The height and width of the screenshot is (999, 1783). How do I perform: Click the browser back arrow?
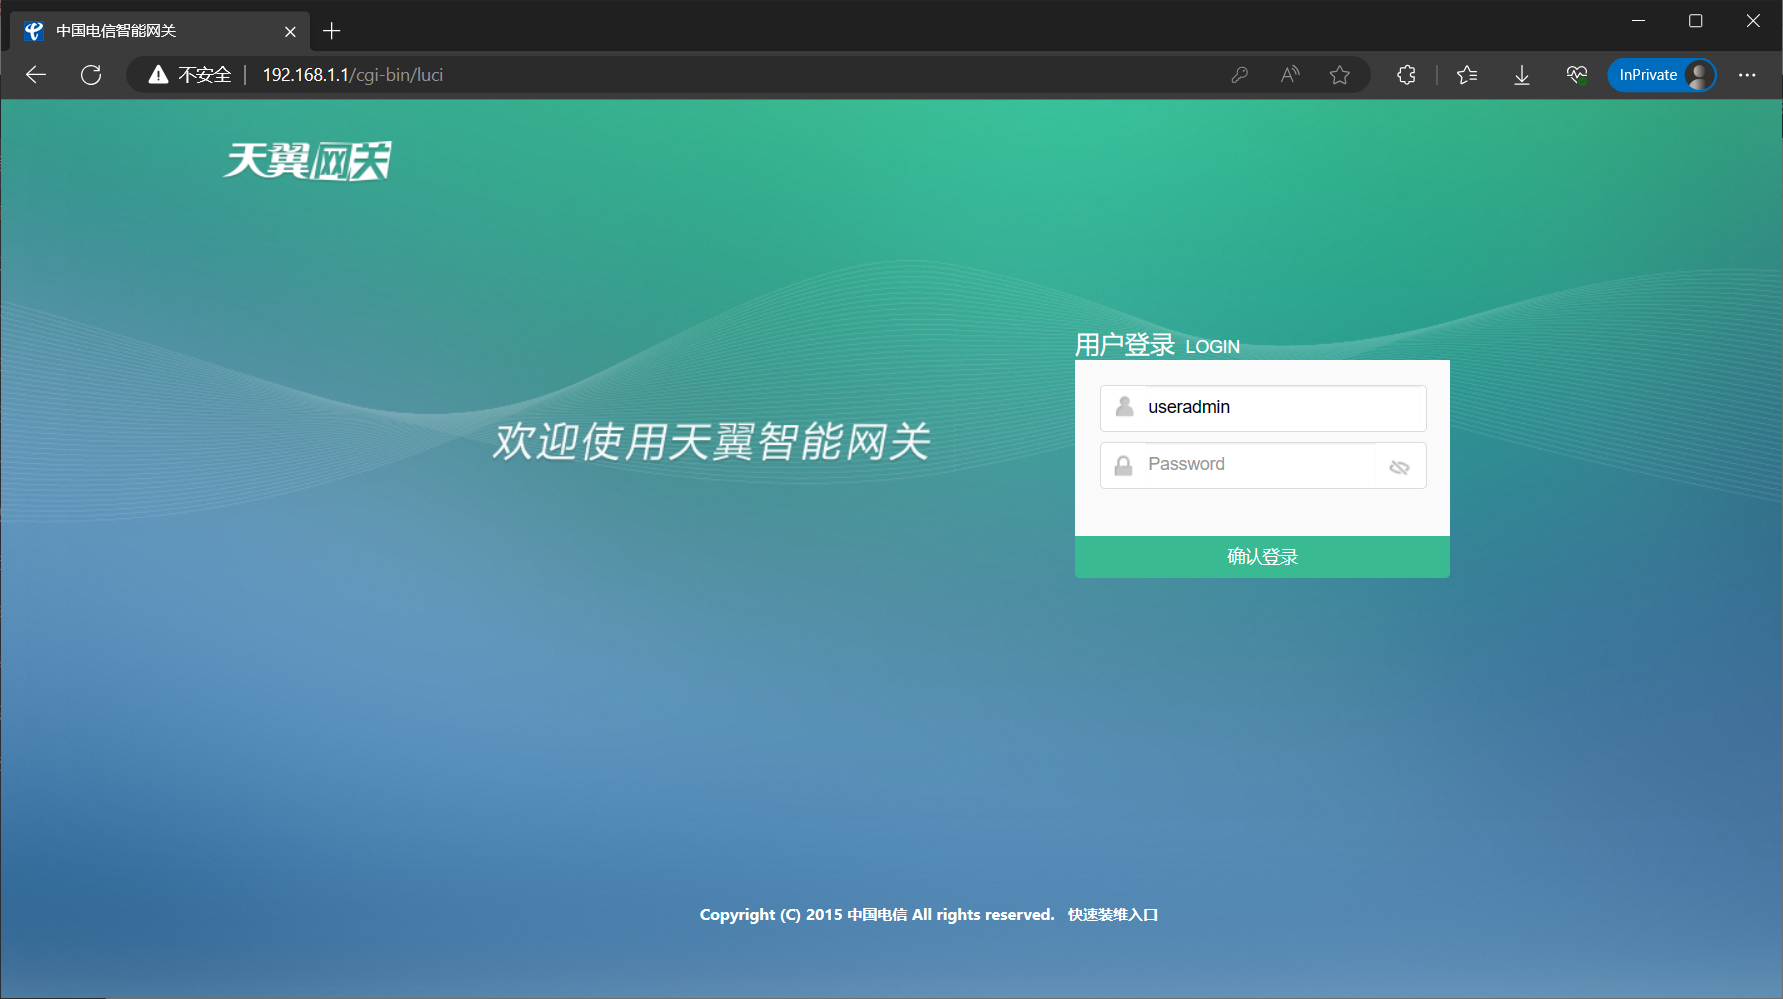36,75
